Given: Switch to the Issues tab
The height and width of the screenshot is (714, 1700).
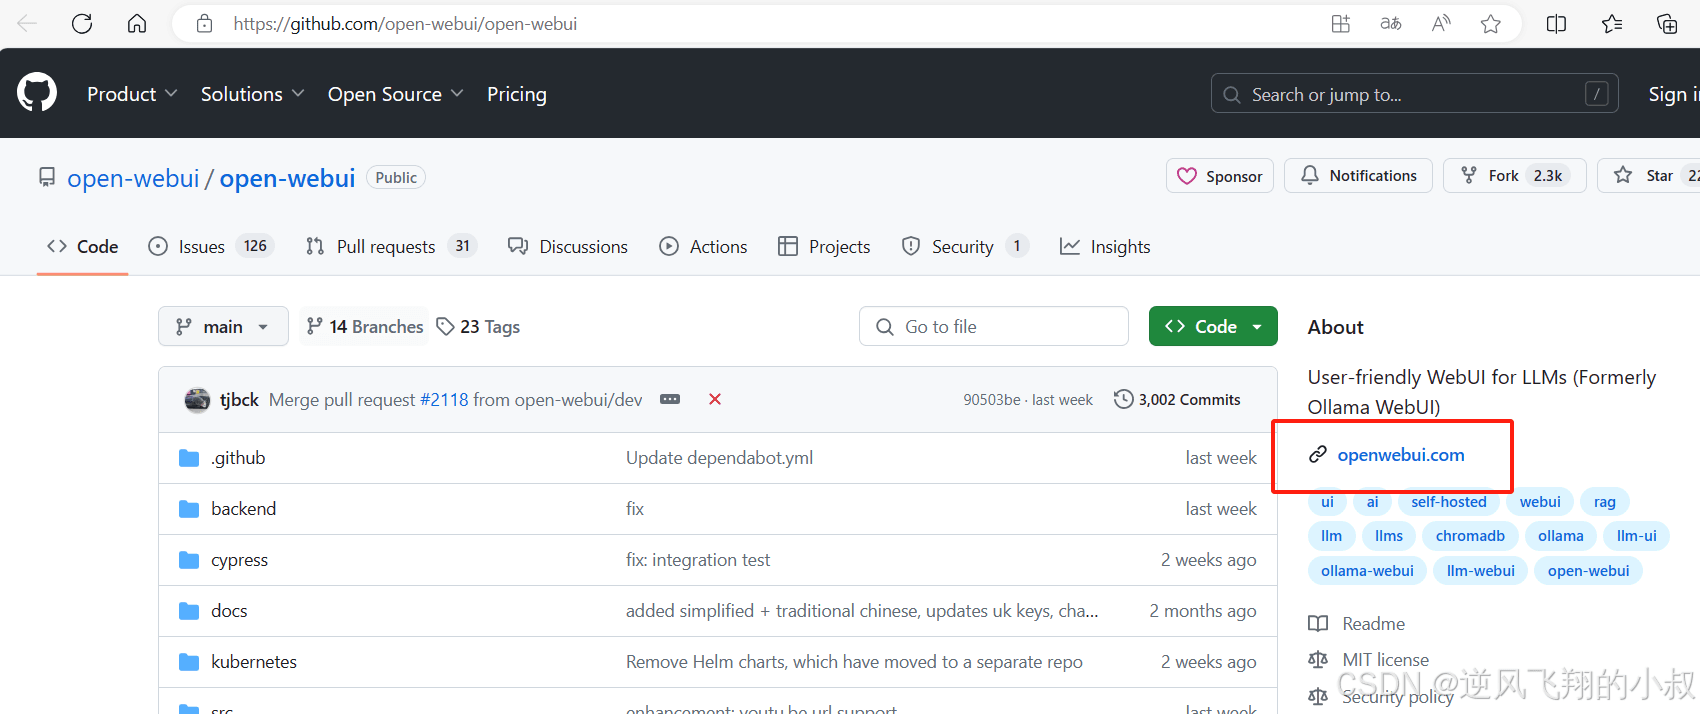Looking at the screenshot, I should coord(211,247).
